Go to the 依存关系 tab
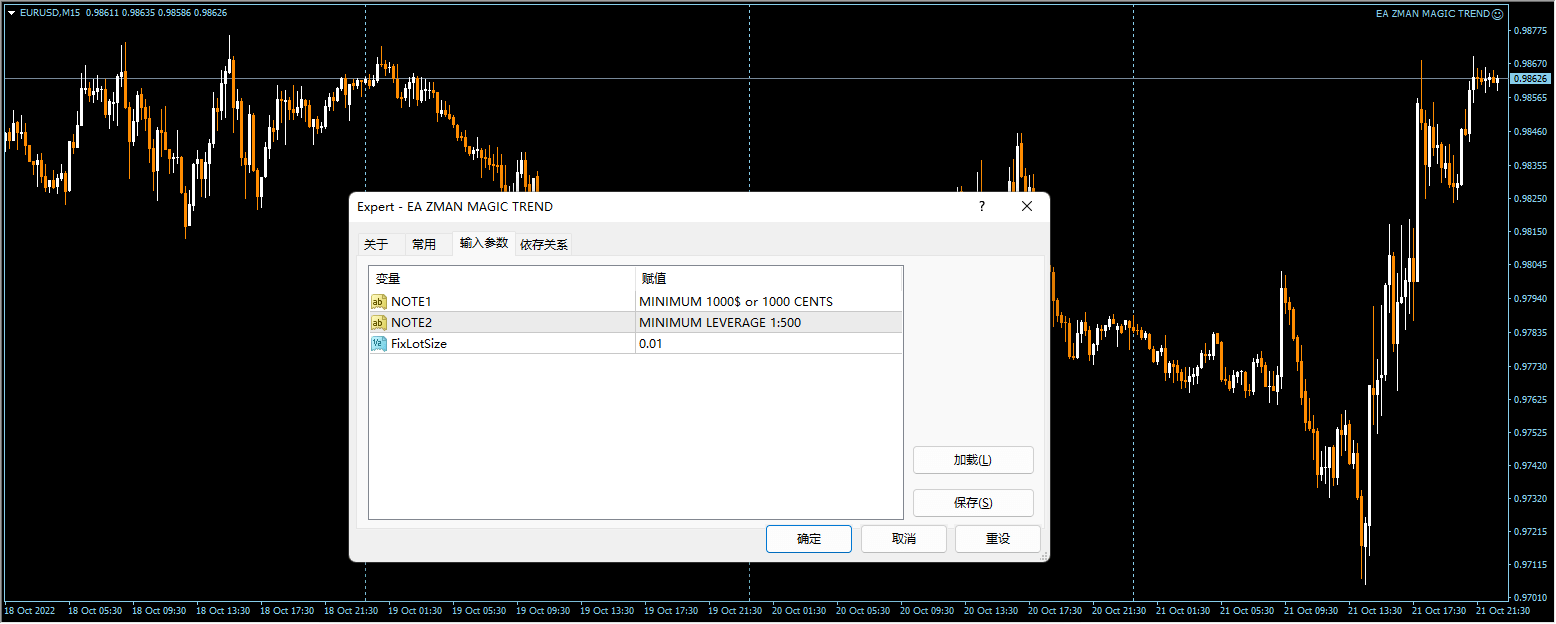The width and height of the screenshot is (1556, 624). 544,245
